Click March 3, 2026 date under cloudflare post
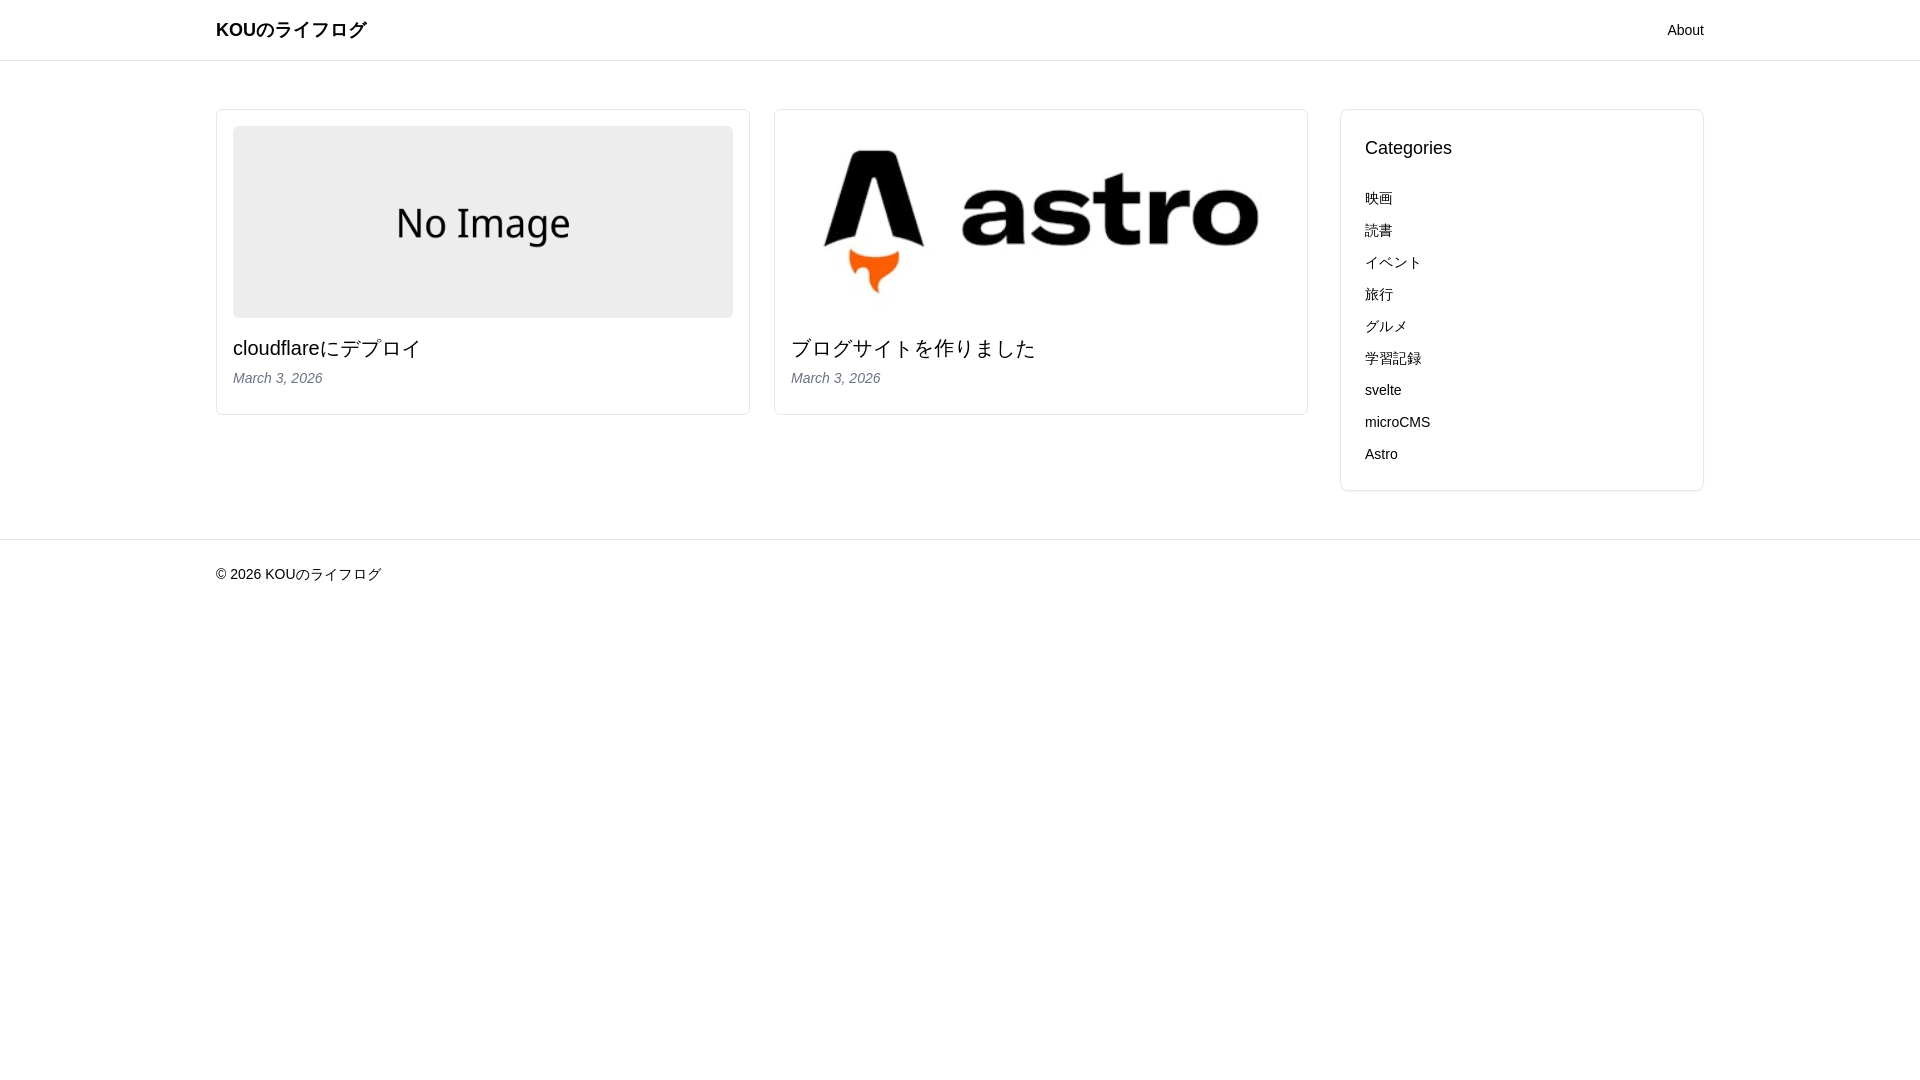Image resolution: width=1920 pixels, height=1080 pixels. click(x=278, y=378)
